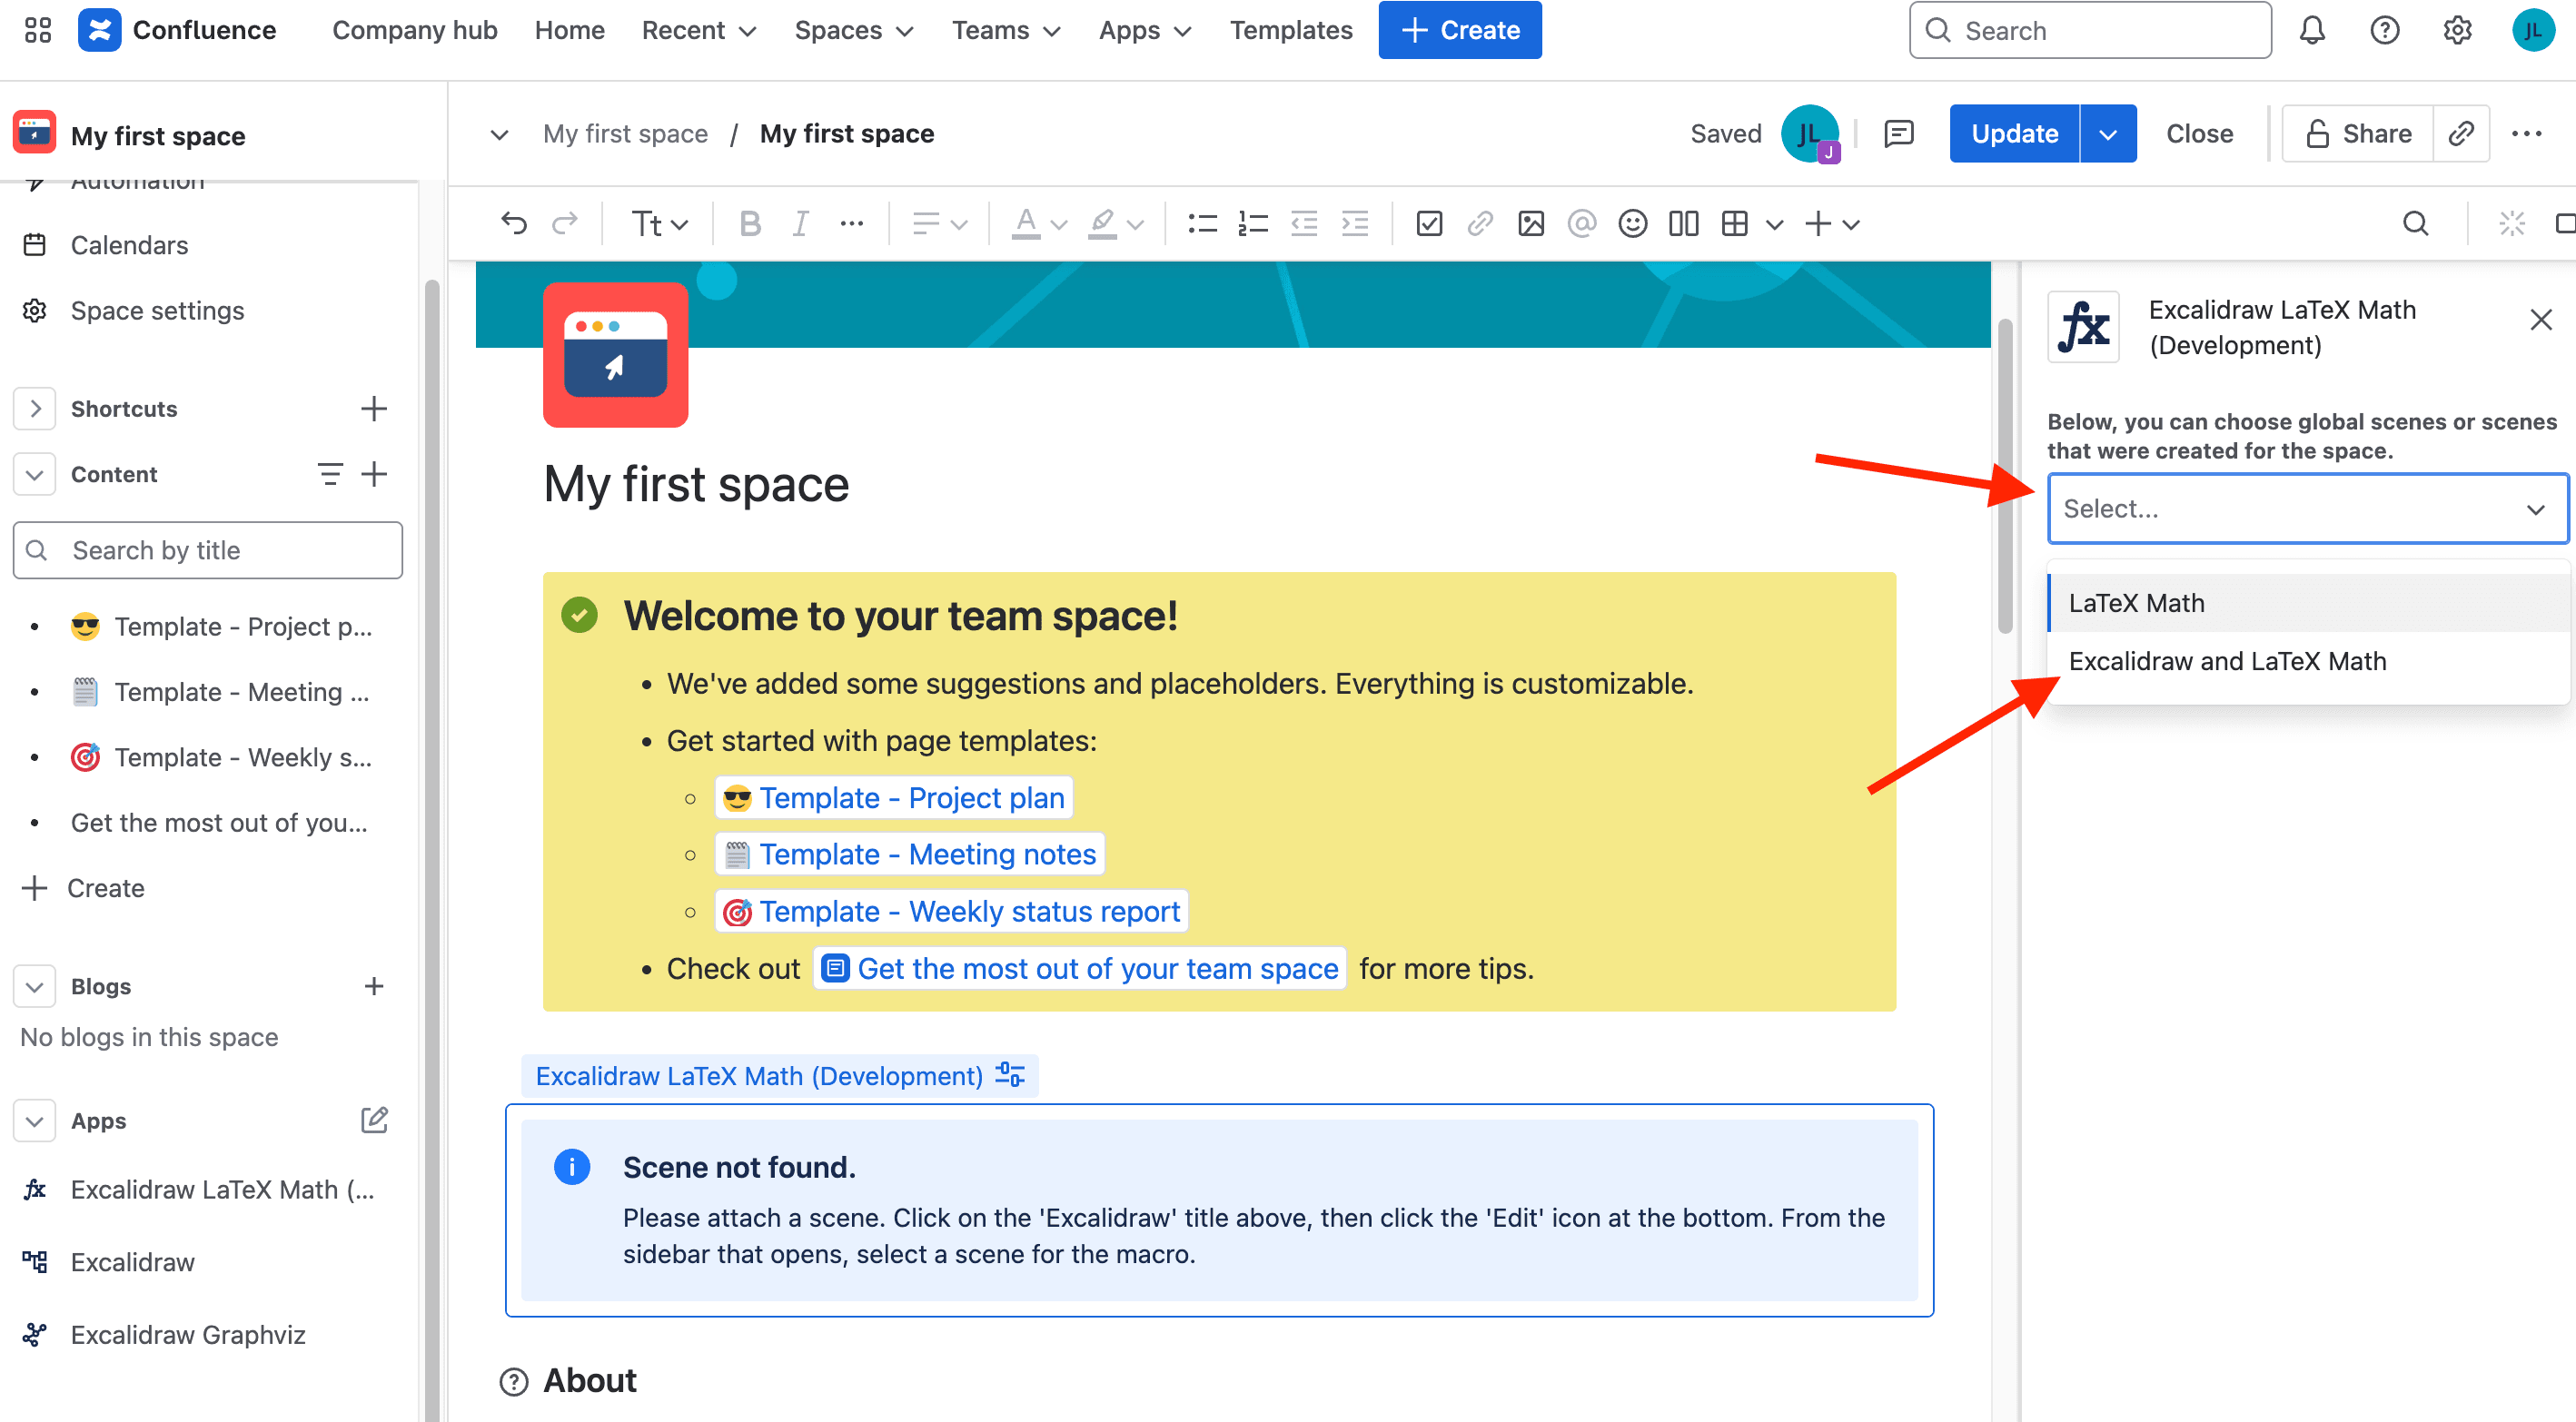Add a blog post with plus icon
2576x1422 pixels.
(x=373, y=986)
